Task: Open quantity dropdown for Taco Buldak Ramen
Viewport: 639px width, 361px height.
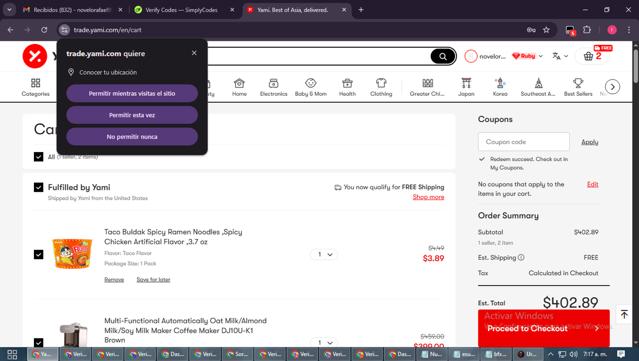Action: (x=324, y=254)
